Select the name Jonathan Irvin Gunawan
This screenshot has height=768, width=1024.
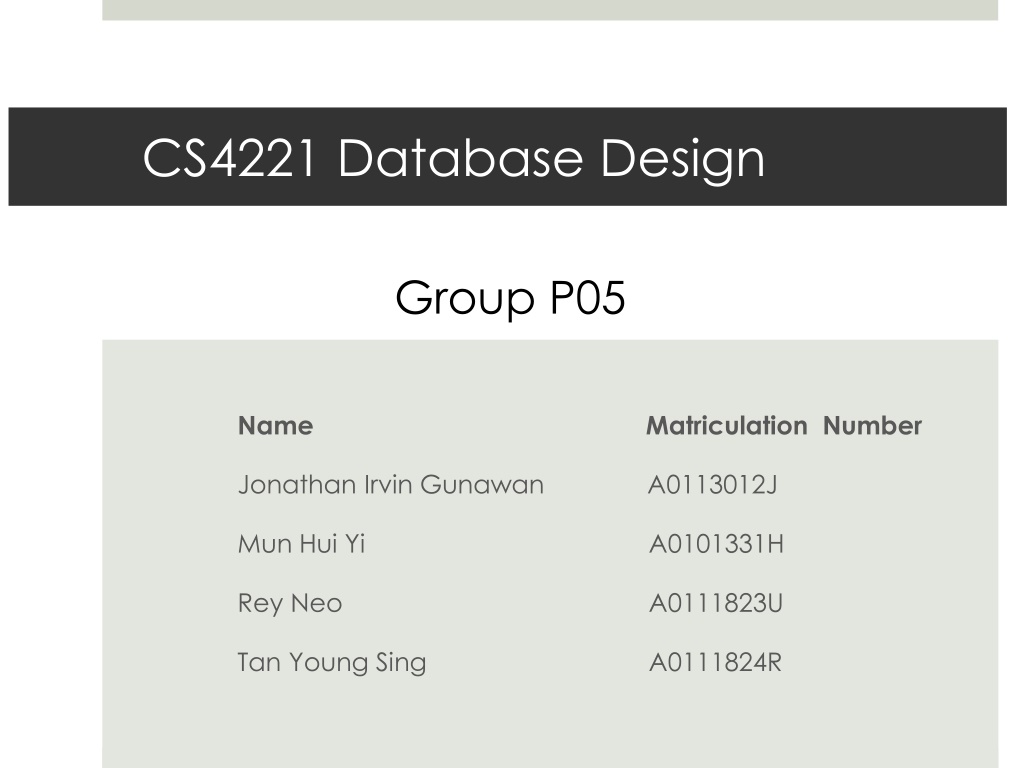point(391,485)
